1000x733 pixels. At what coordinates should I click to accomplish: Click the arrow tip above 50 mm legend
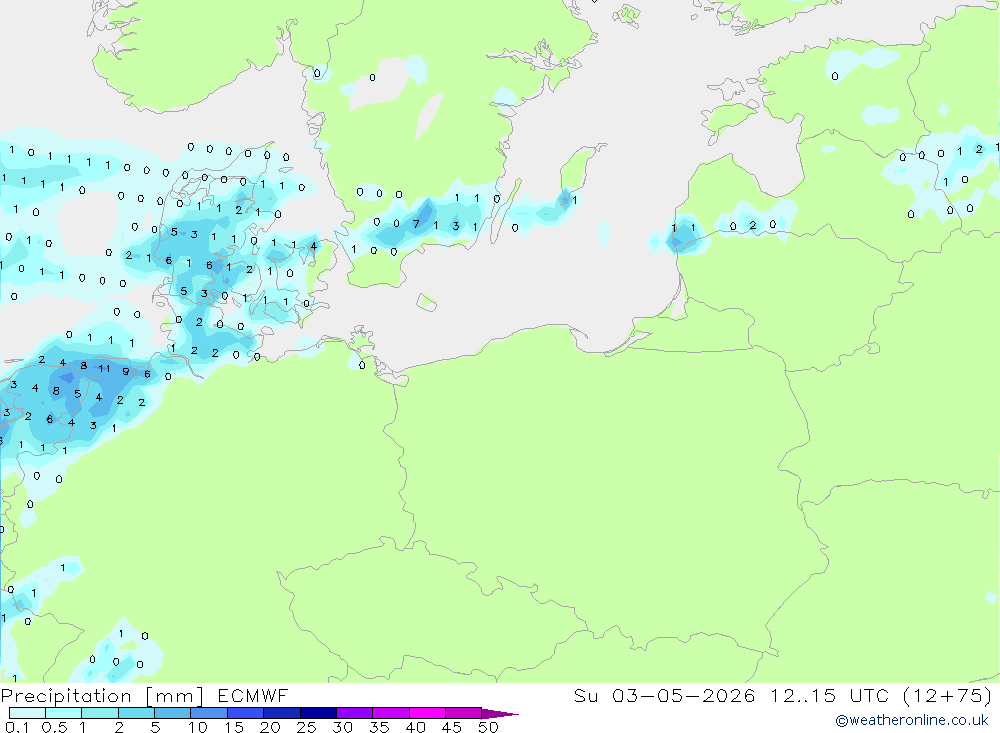coord(501,713)
